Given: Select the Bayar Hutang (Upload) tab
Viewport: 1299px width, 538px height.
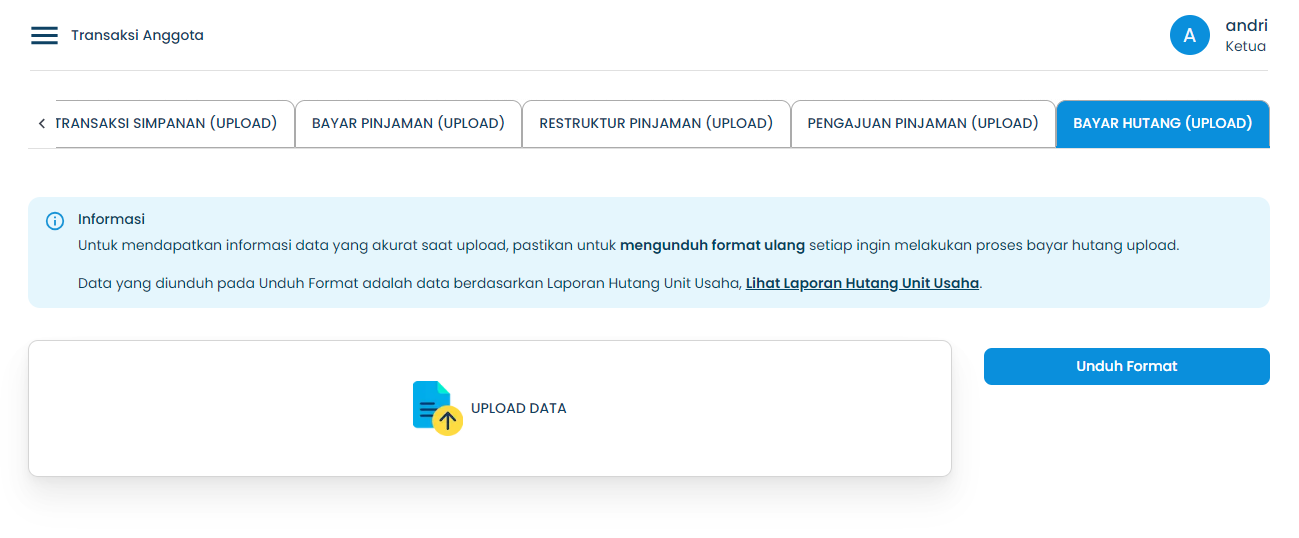Looking at the screenshot, I should click(1163, 124).
